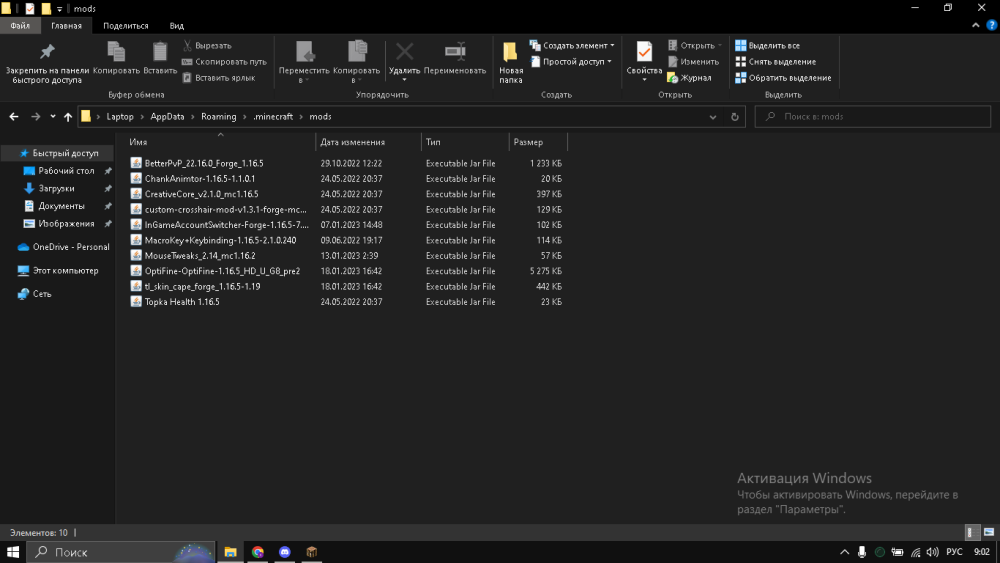Choose Скопировать путь (Copy path)
This screenshot has height=563, width=1000.
coord(224,62)
